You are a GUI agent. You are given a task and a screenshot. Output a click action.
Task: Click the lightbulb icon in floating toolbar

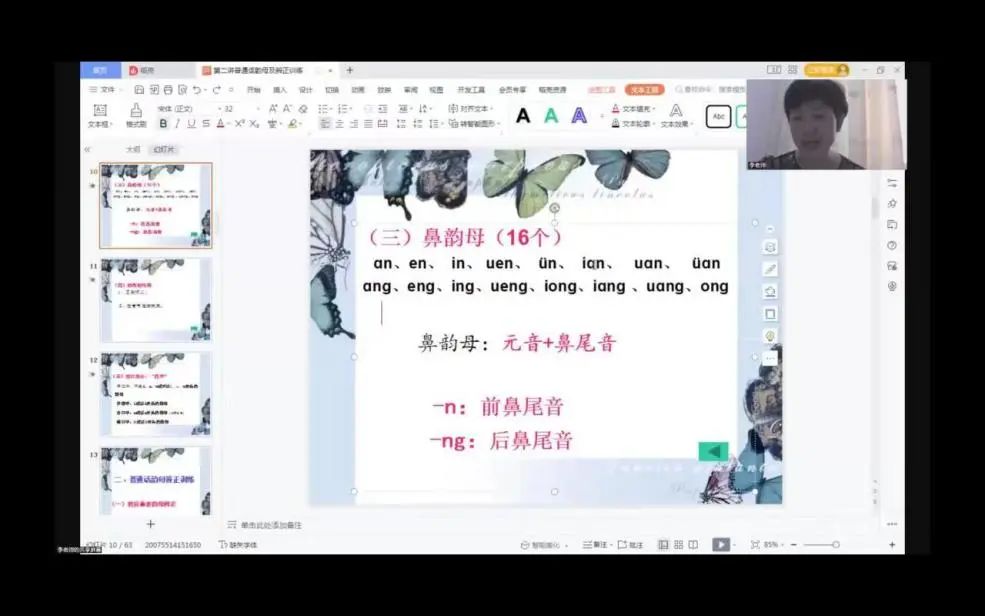(x=770, y=336)
